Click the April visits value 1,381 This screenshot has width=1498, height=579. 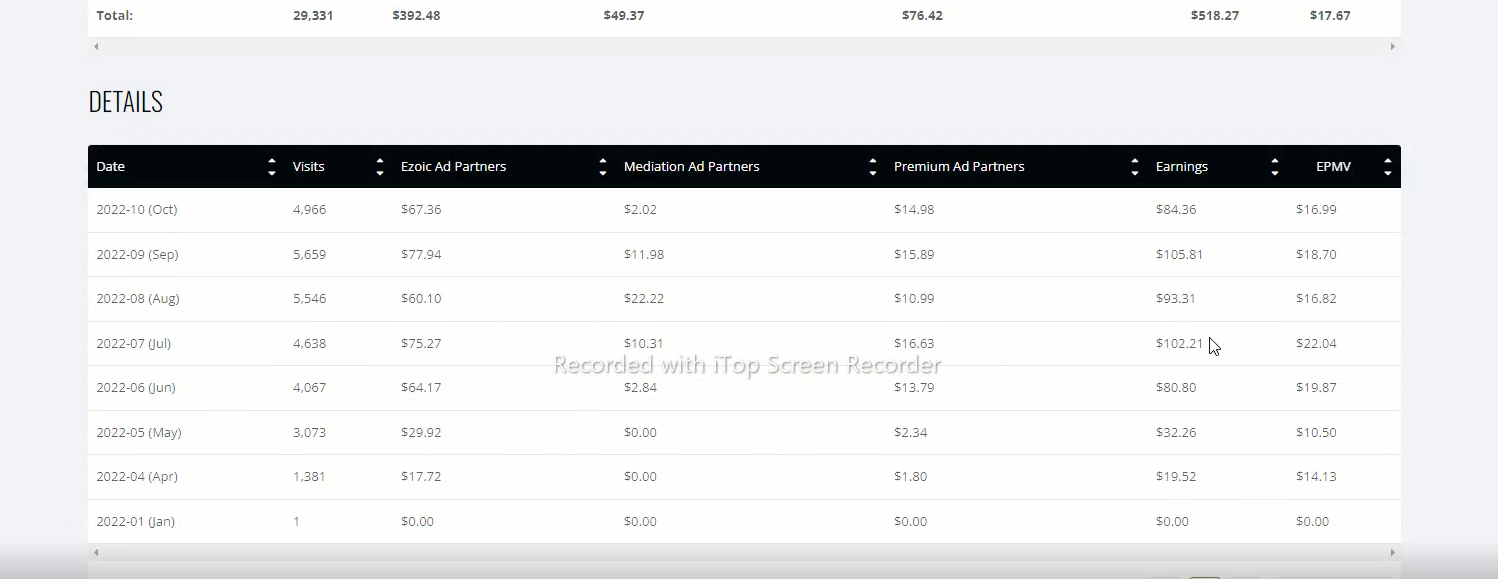pyautogui.click(x=309, y=477)
